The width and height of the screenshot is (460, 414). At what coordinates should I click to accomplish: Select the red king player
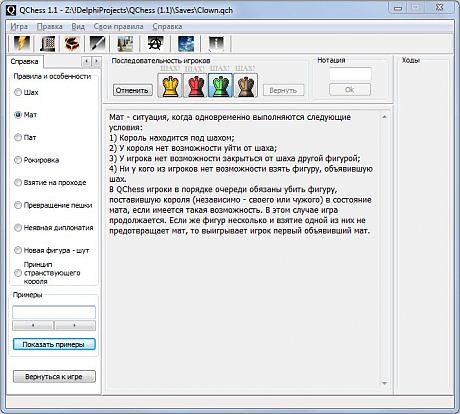pos(195,86)
